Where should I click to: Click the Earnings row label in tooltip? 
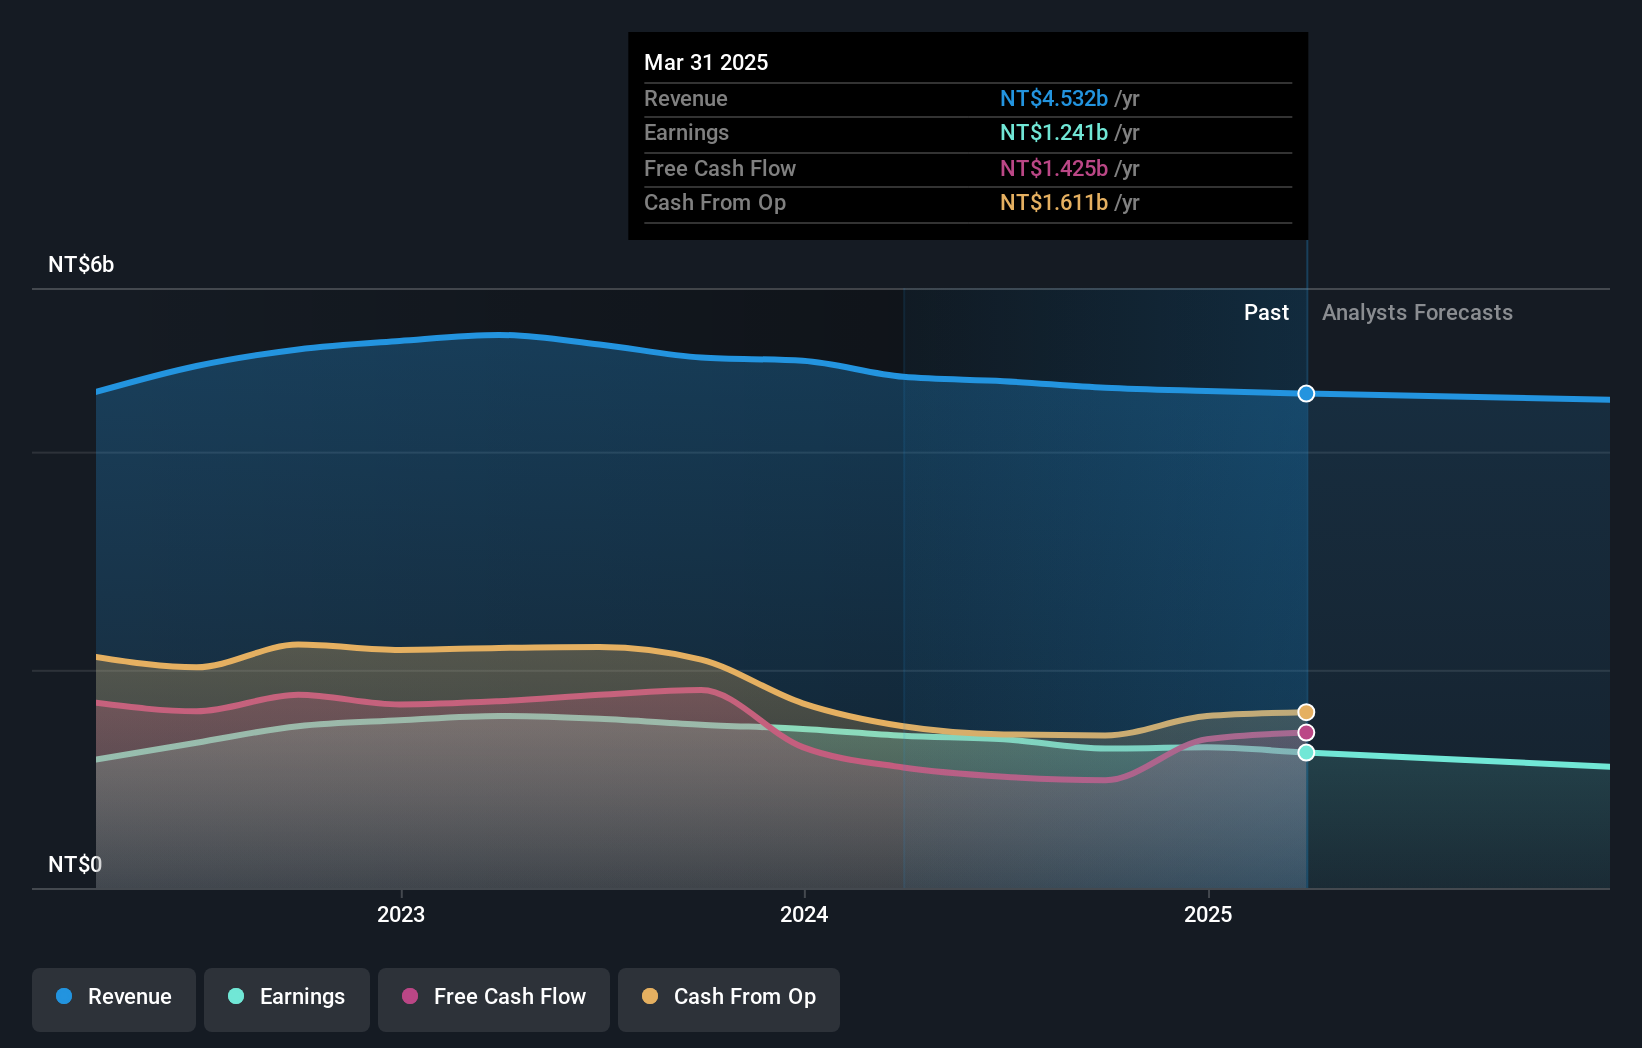686,133
